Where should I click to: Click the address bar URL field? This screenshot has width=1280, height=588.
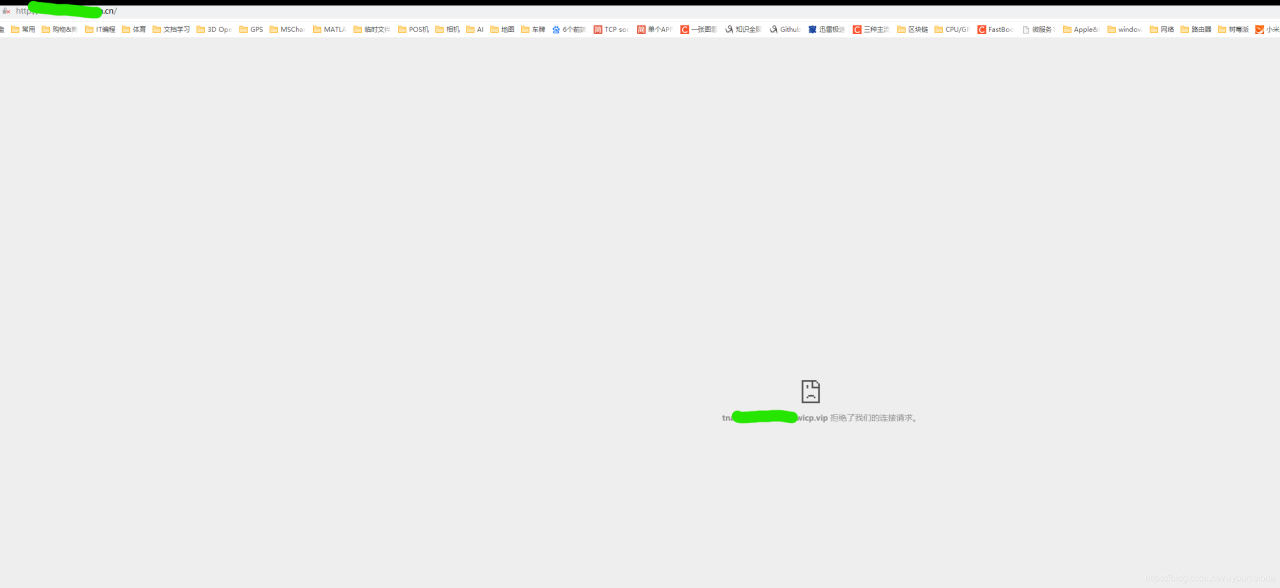click(x=640, y=11)
